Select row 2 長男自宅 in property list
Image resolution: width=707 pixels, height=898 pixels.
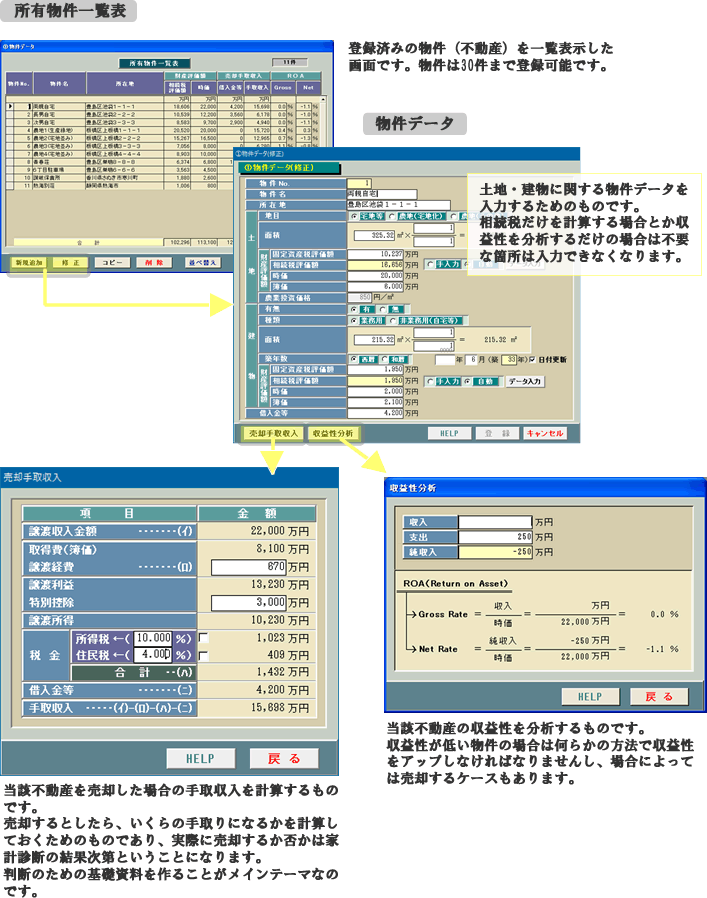coord(163,115)
